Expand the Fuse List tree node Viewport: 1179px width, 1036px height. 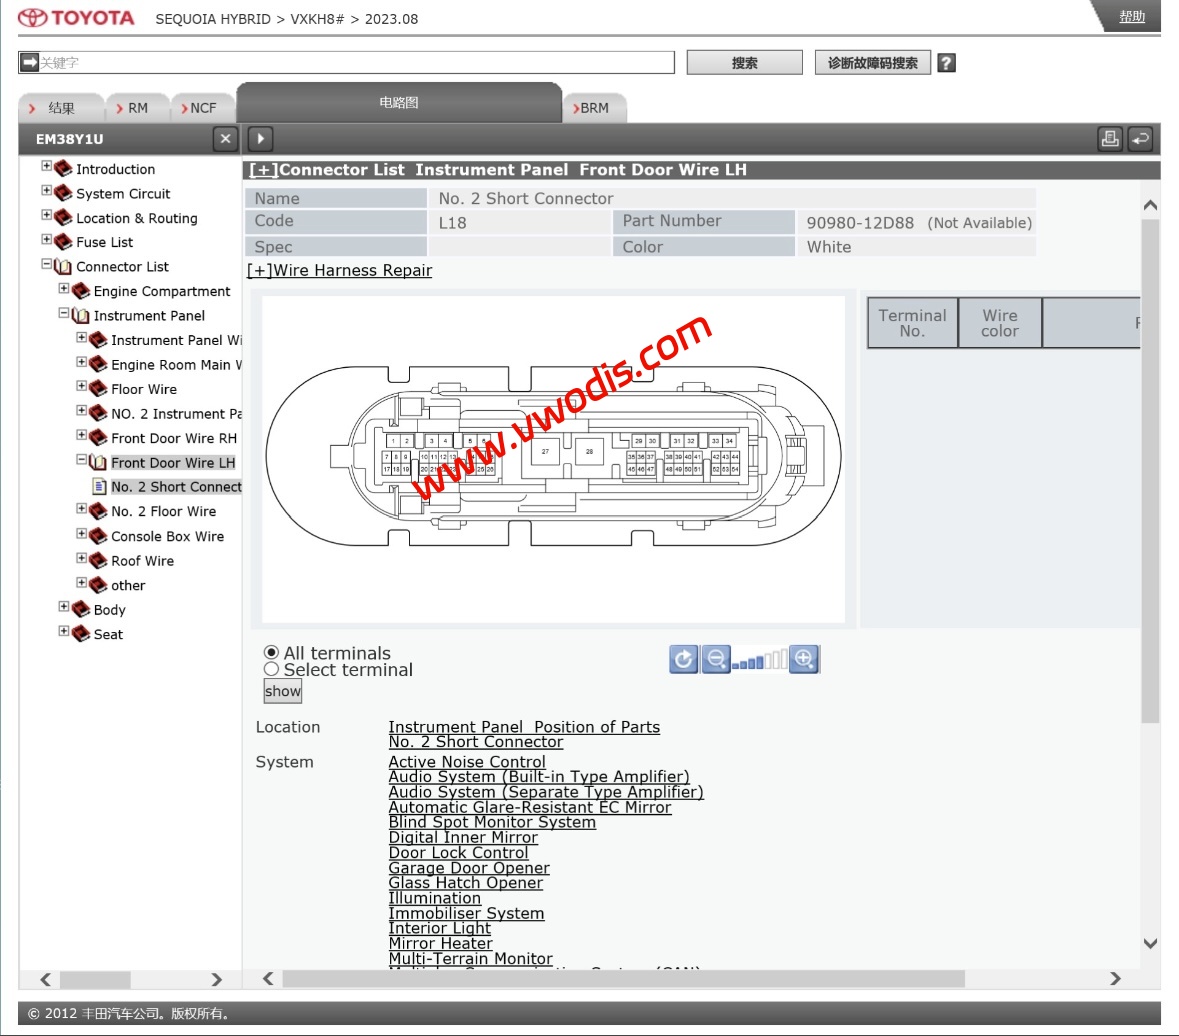(x=47, y=240)
